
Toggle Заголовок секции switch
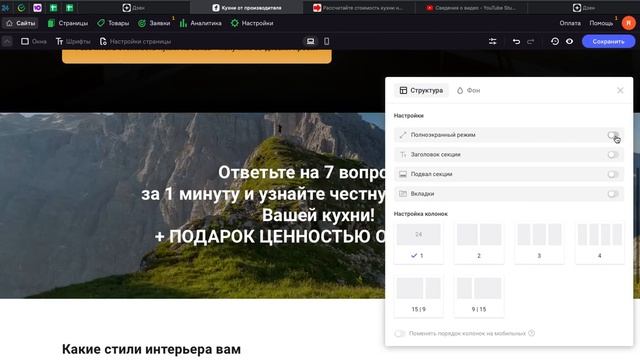tap(613, 155)
